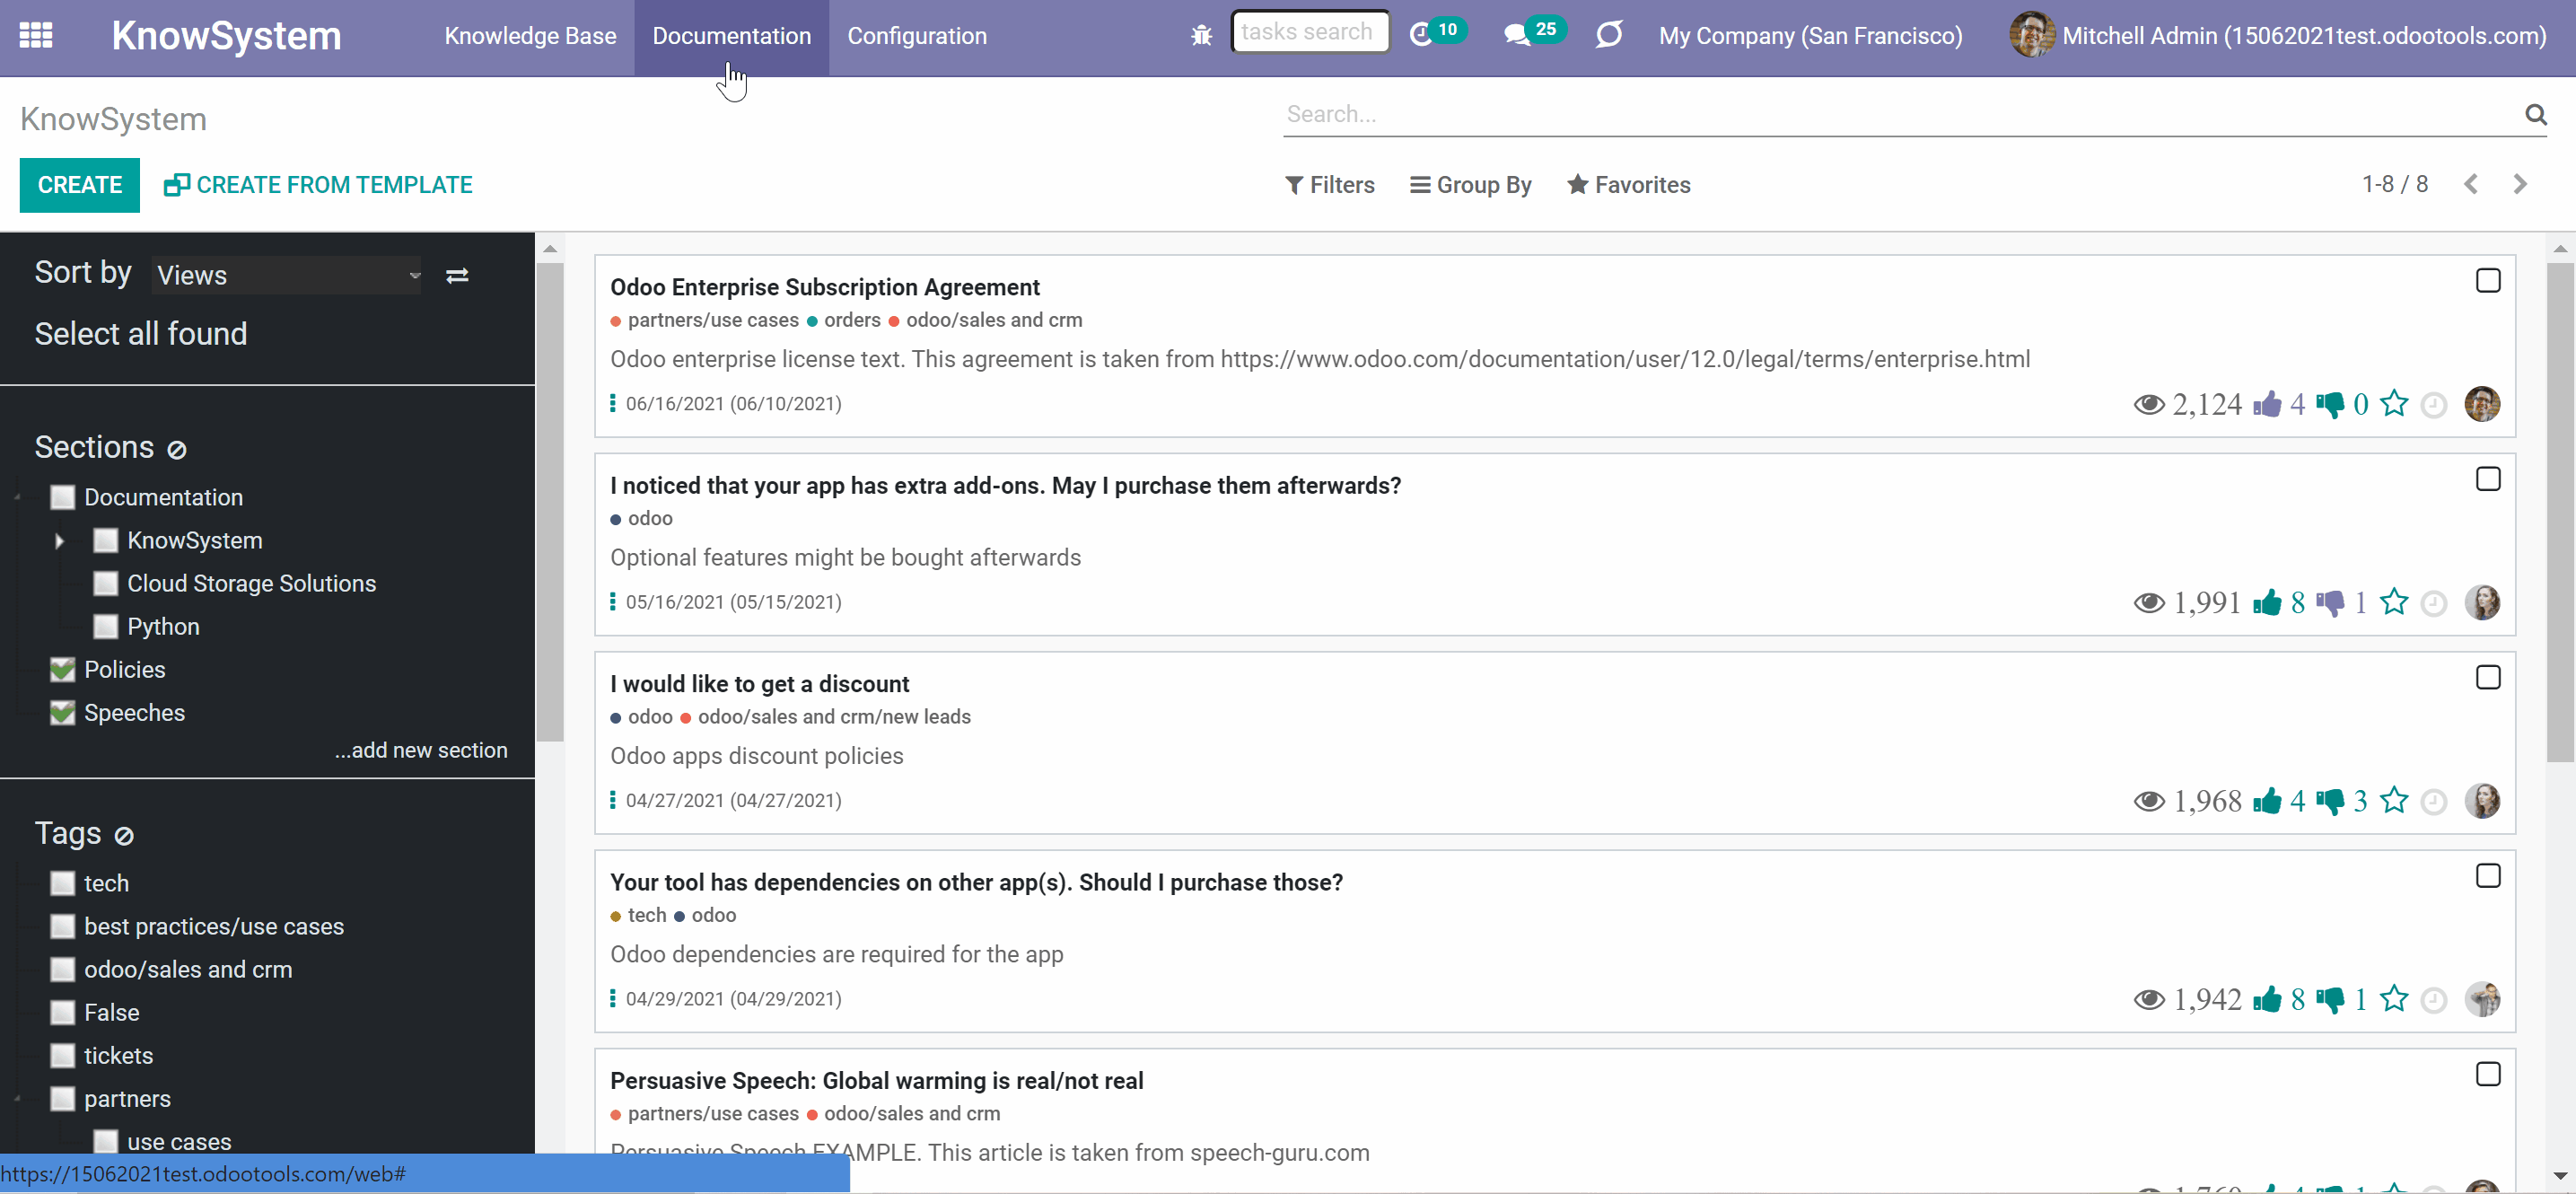2576x1194 pixels.
Task: Tick the discount article checkbox
Action: tap(2488, 678)
